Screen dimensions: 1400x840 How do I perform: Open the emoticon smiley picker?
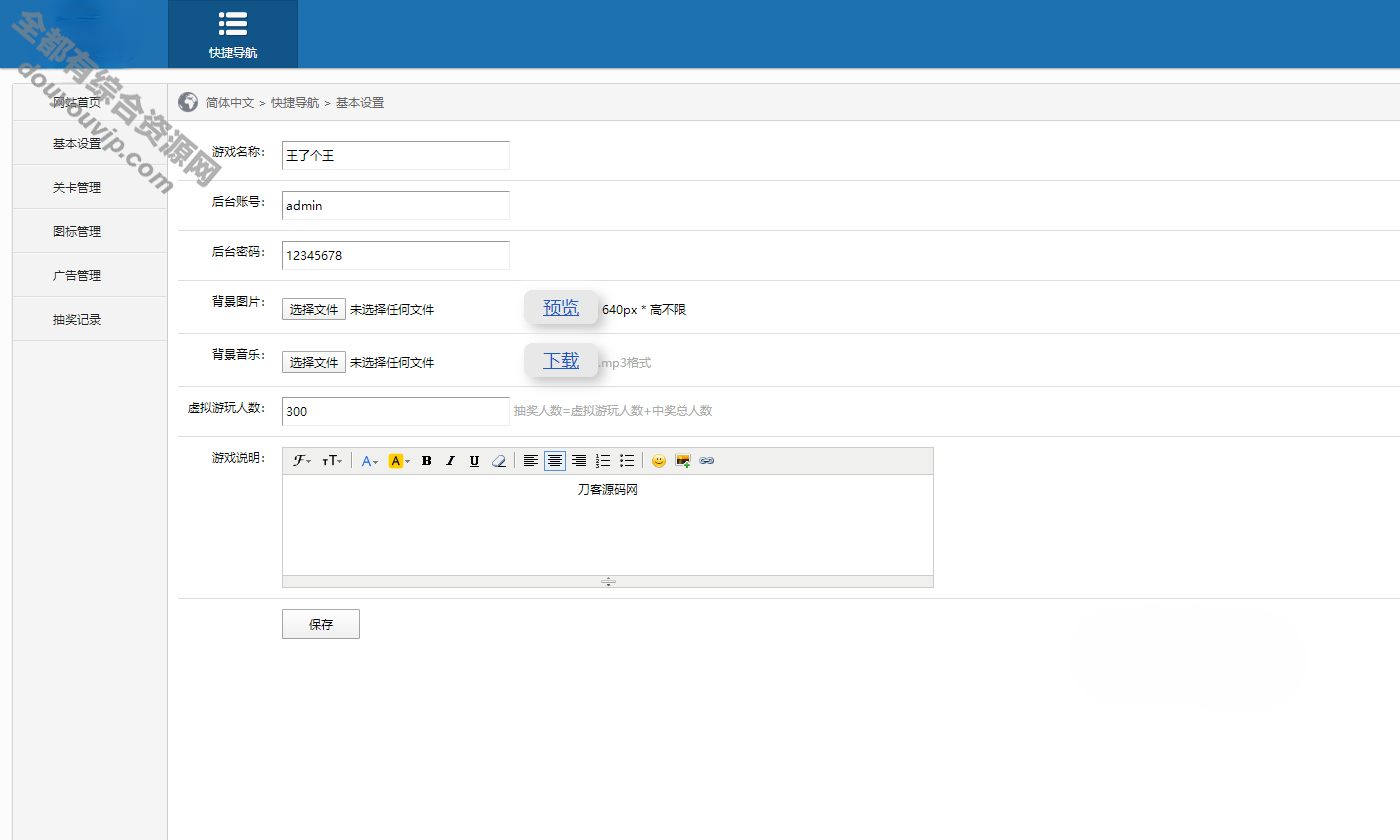pos(658,461)
